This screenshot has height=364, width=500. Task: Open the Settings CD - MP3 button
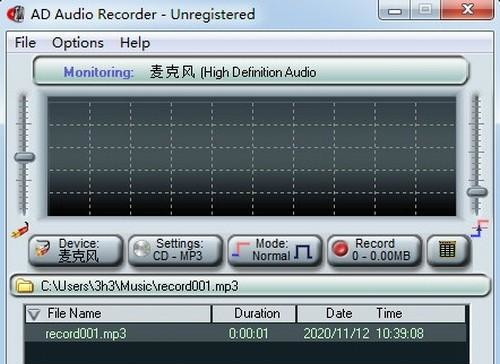click(x=175, y=250)
